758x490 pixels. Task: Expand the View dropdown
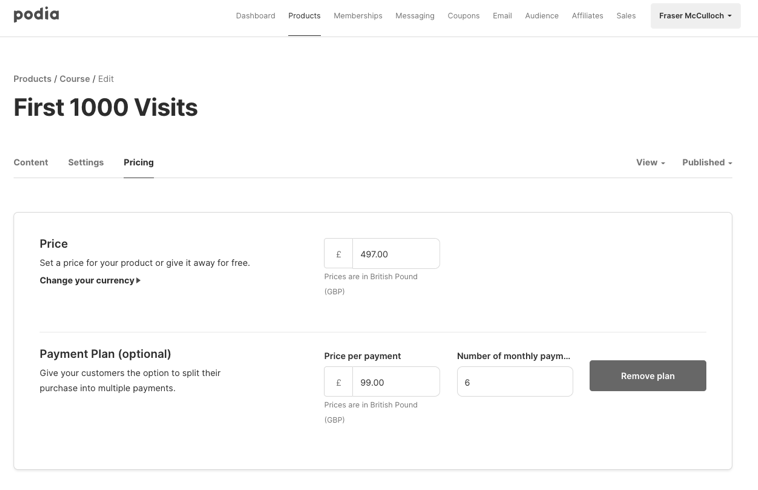pyautogui.click(x=650, y=162)
